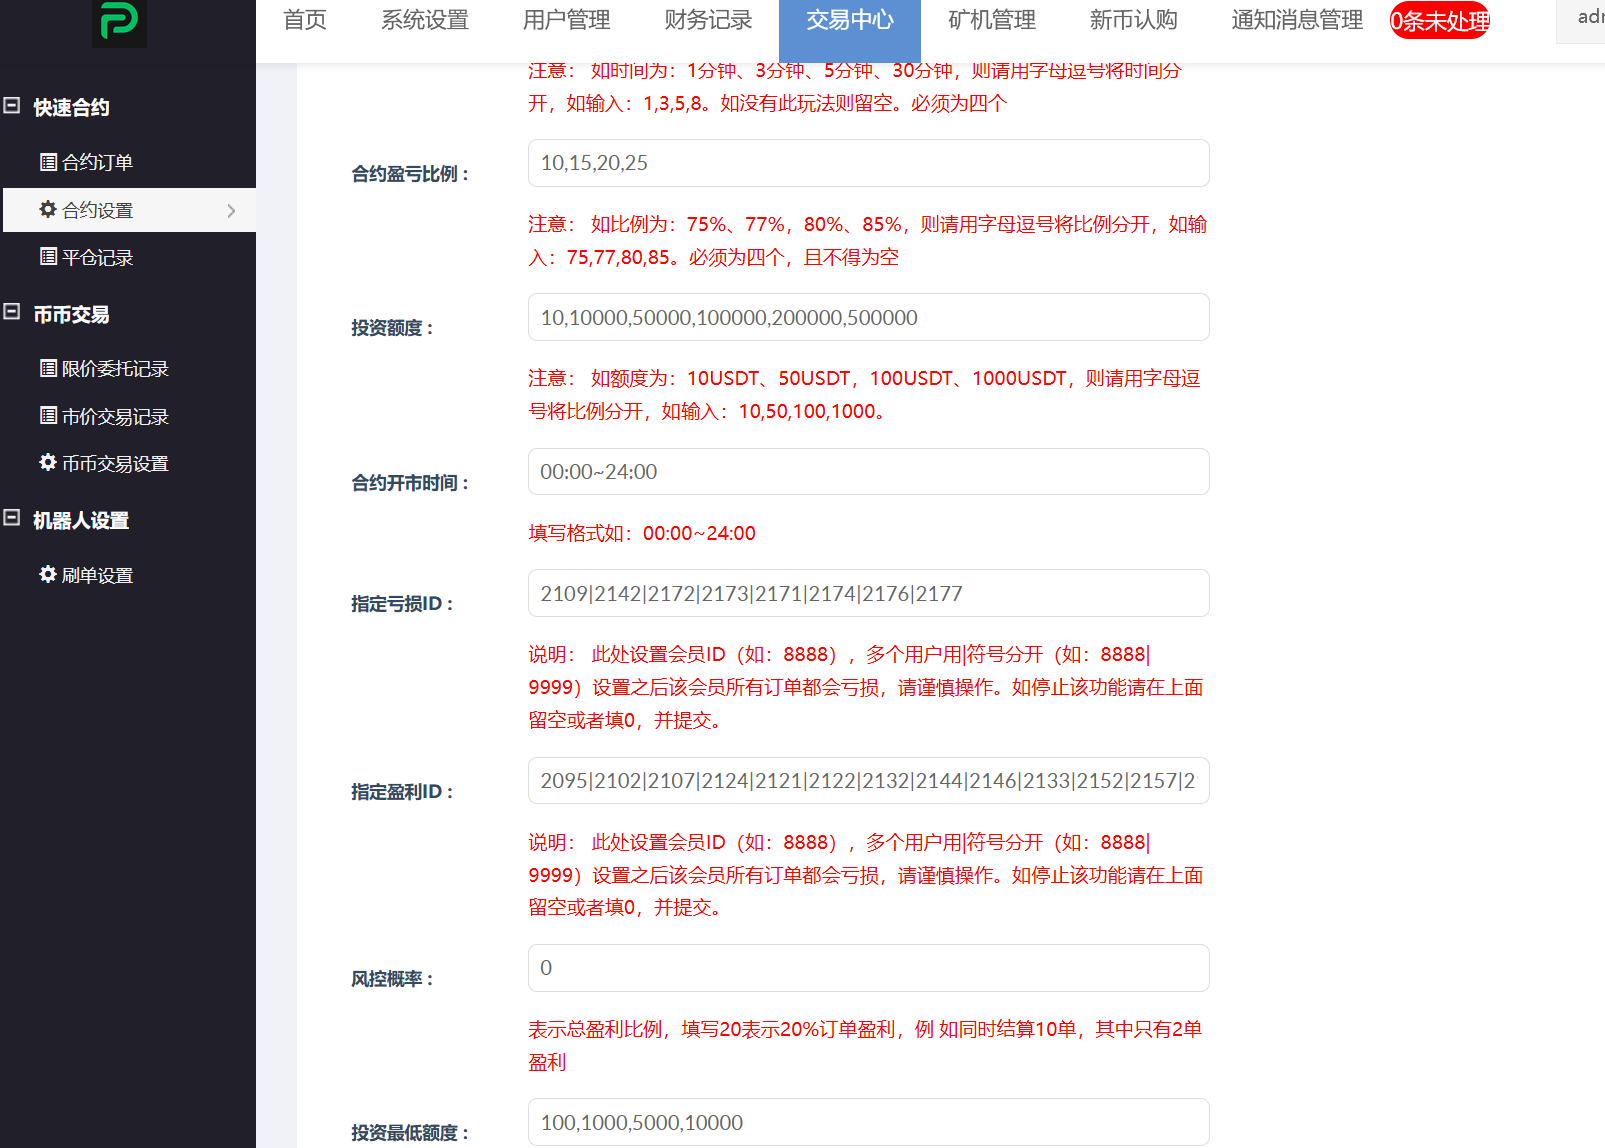Click the chevron arrow on 合约设置 row
The image size is (1605, 1148).
pyautogui.click(x=231, y=211)
